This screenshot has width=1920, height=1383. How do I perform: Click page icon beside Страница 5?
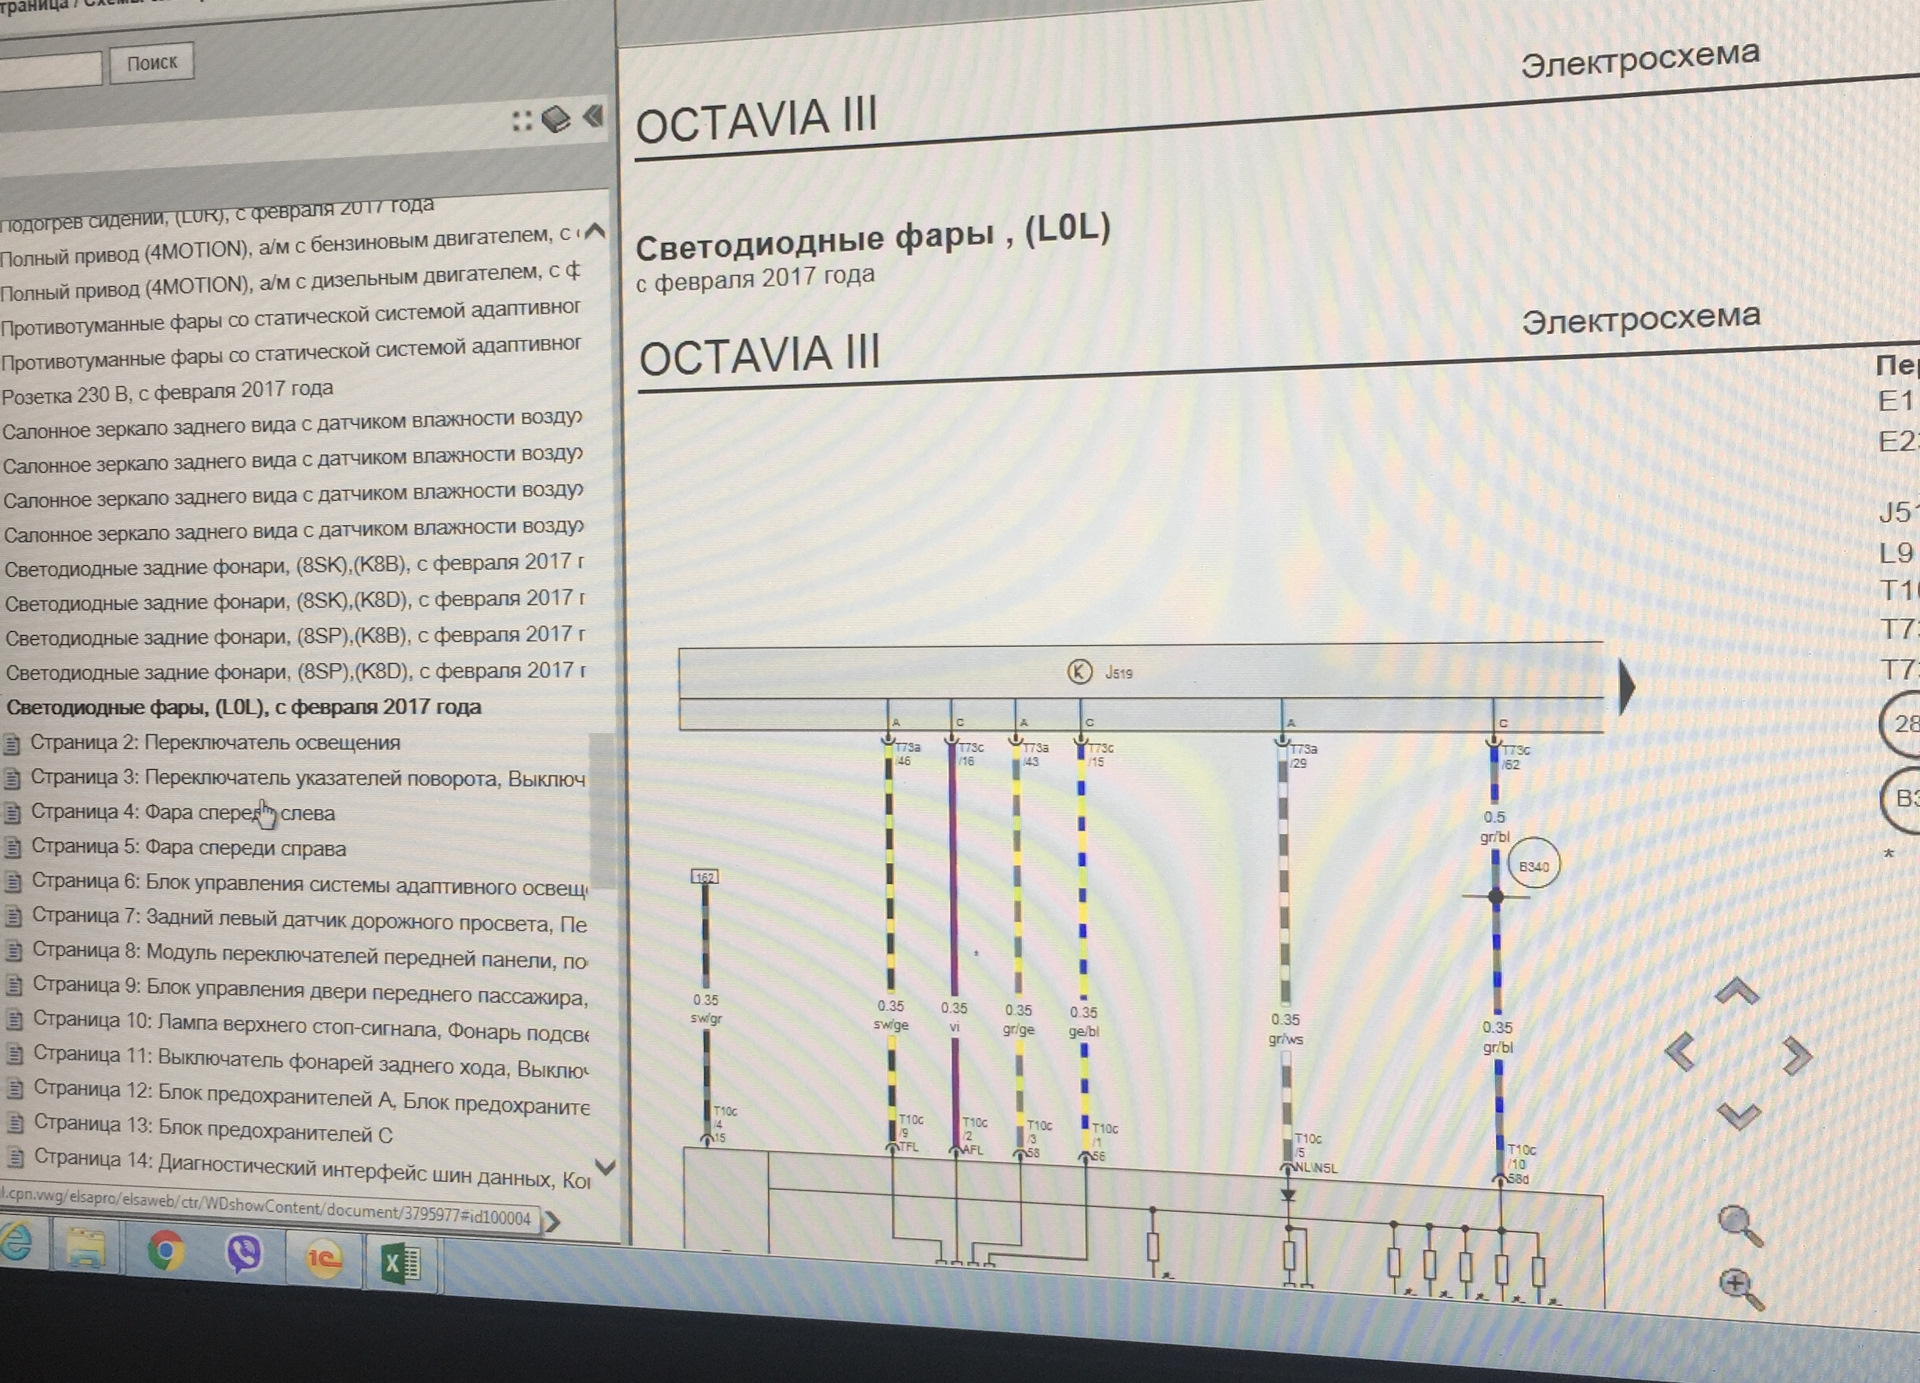tap(13, 847)
